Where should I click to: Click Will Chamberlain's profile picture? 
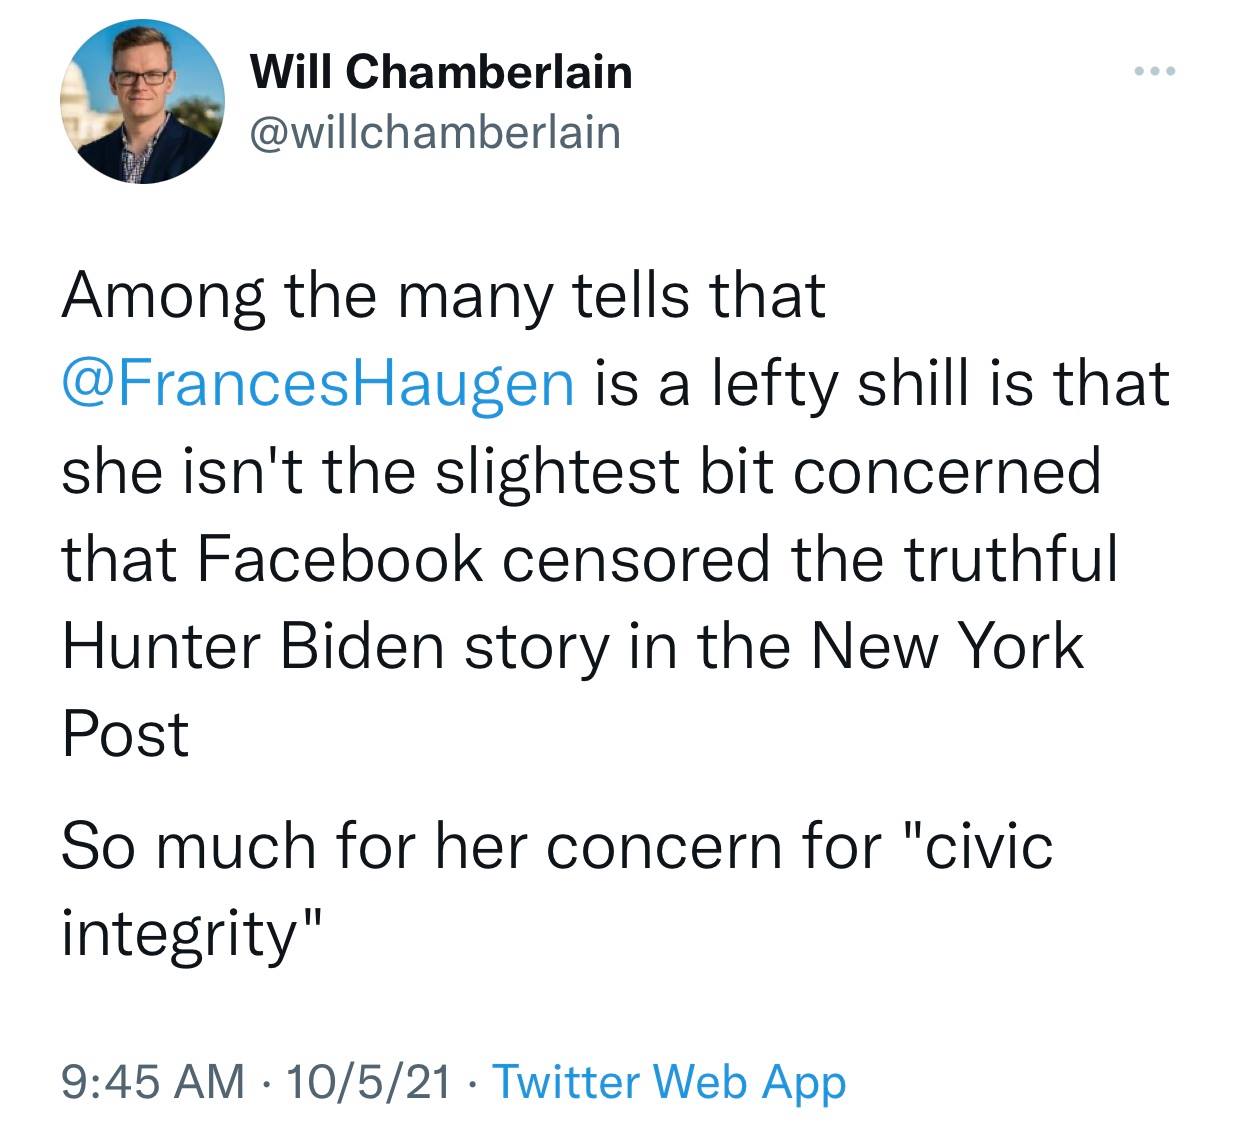coord(143,103)
